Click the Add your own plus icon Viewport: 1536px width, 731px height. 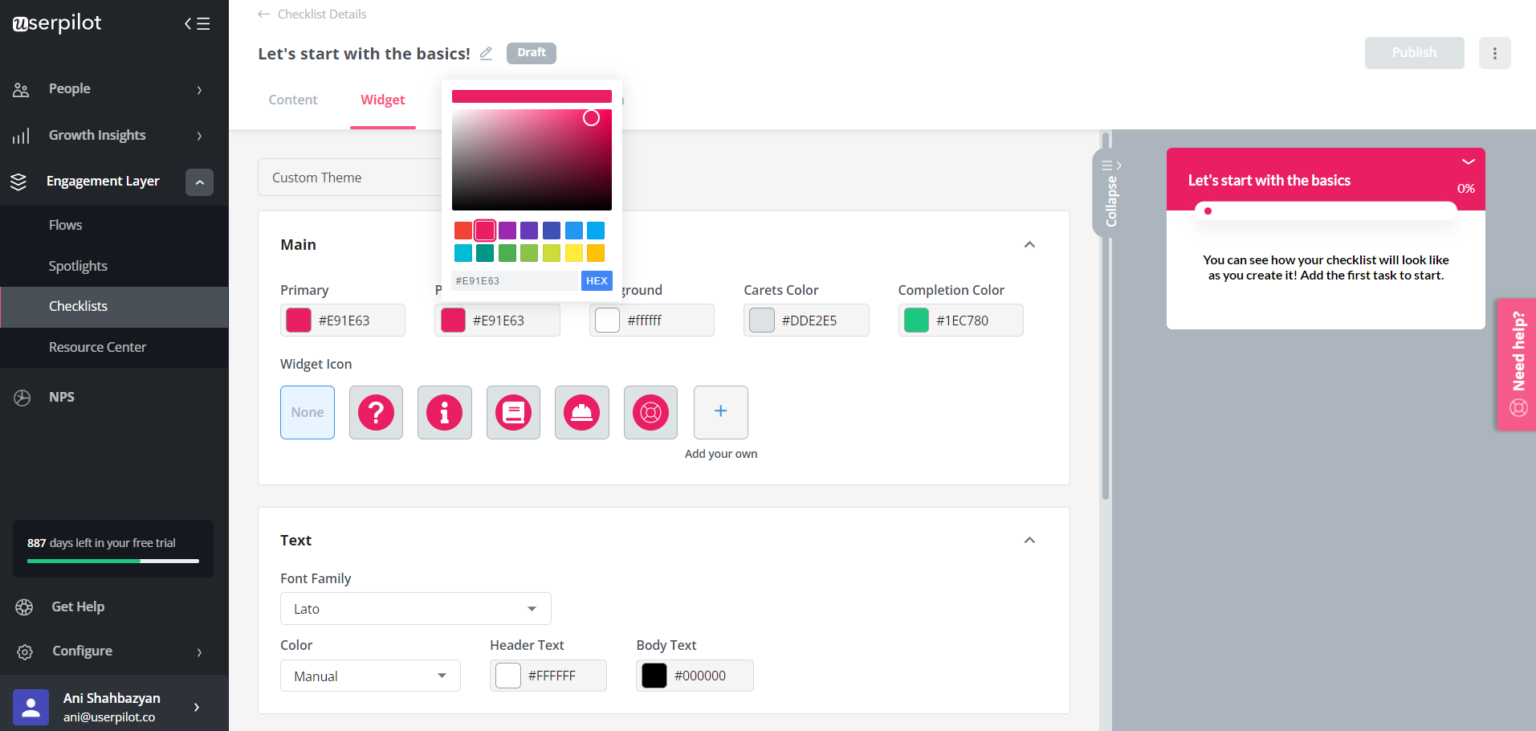click(x=720, y=412)
